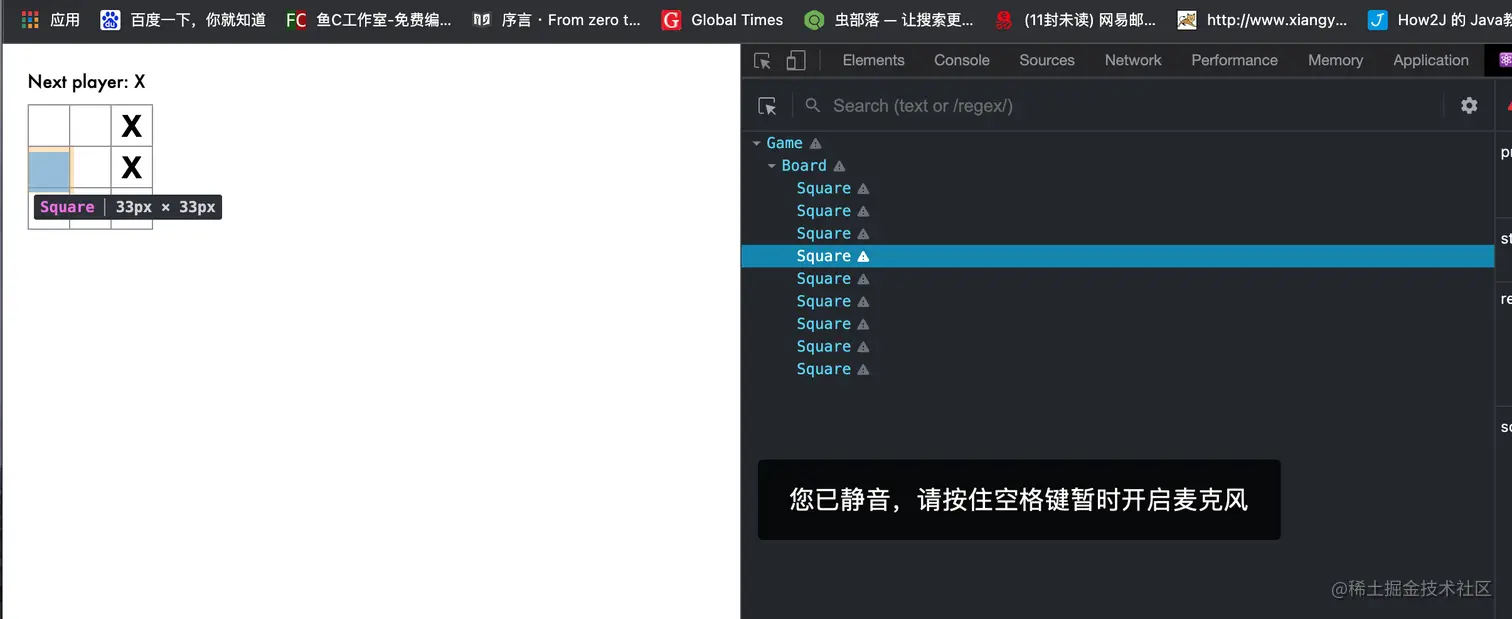
Task: Click the Global Times bookmark icon
Action: [671, 19]
